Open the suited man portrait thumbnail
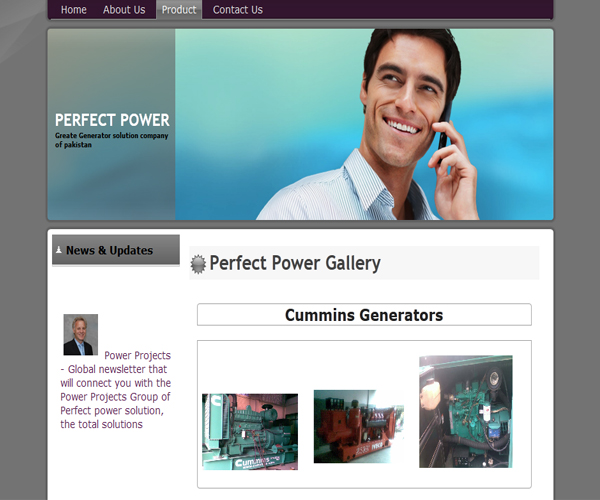 [80, 335]
